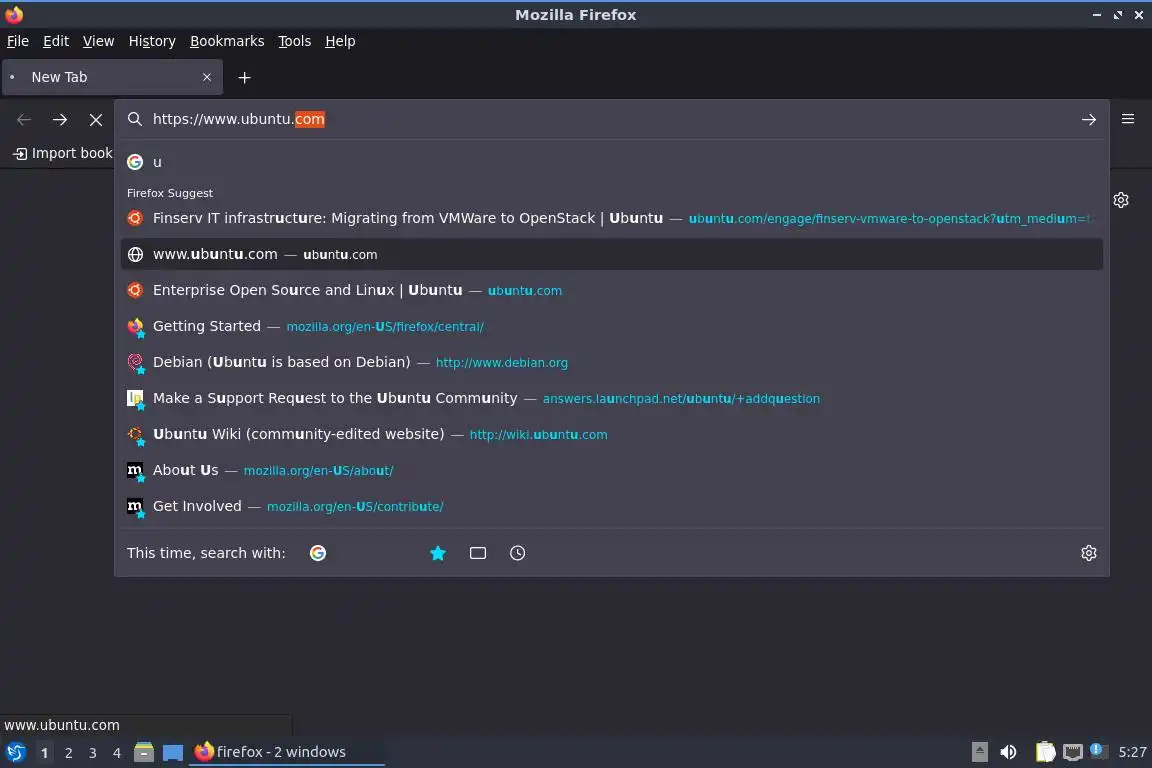Open the volume control in system tray
1152x768 pixels.
(x=1008, y=752)
